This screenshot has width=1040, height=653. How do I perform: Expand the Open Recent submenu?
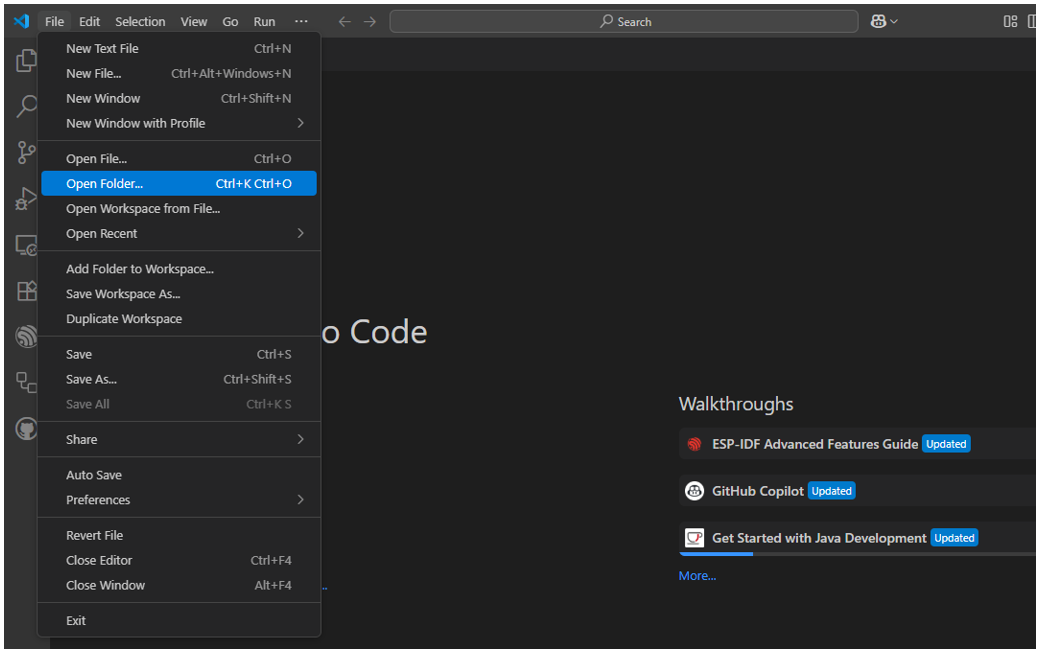pyautogui.click(x=179, y=233)
